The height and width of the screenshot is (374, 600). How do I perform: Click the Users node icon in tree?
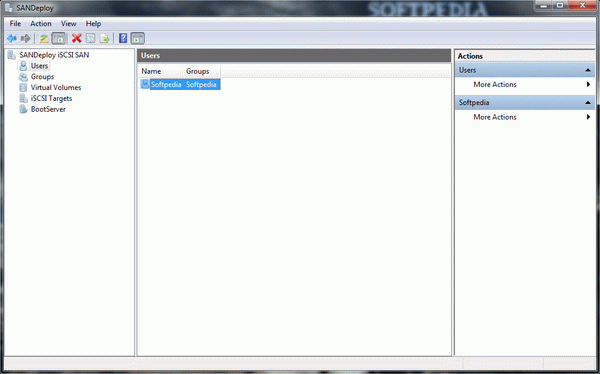pos(23,66)
